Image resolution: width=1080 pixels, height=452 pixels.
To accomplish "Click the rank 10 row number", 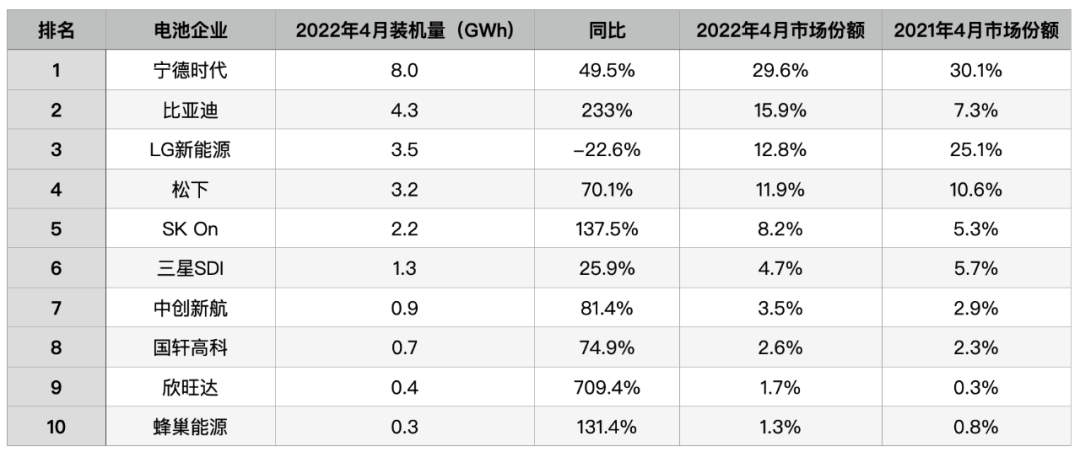I will 56,427.
